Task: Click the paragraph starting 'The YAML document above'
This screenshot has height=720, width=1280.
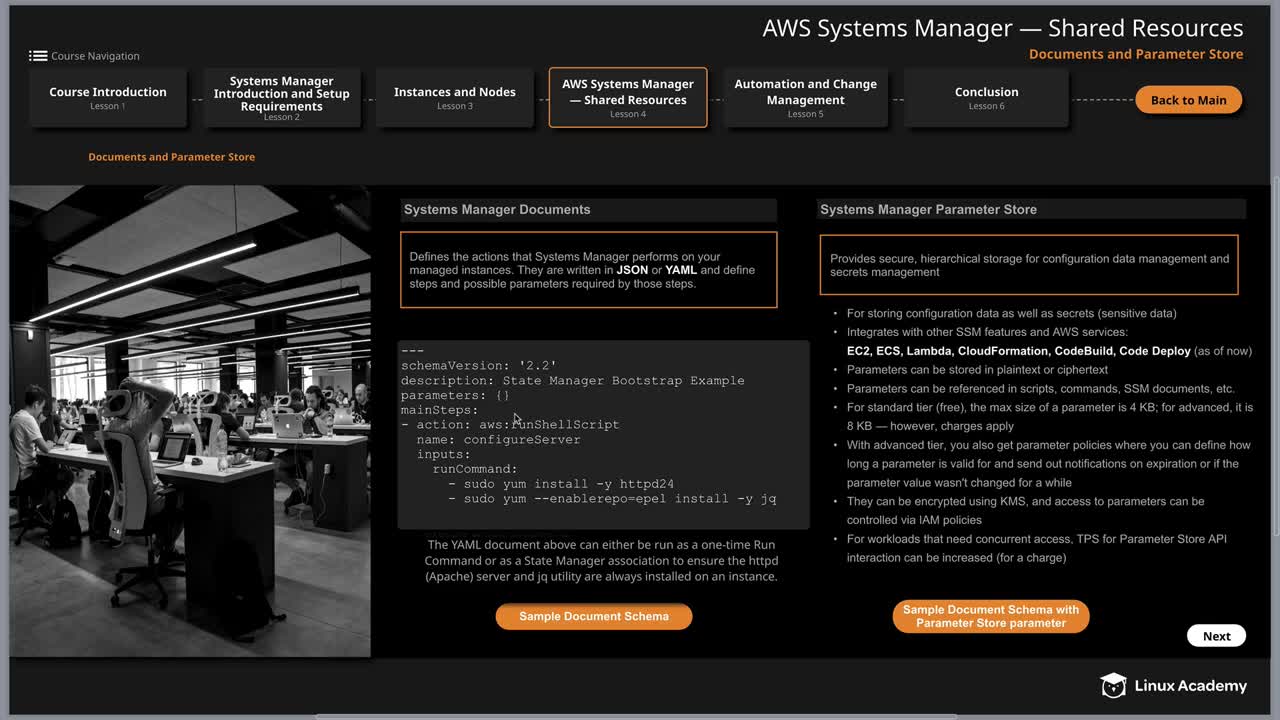Action: (601, 561)
